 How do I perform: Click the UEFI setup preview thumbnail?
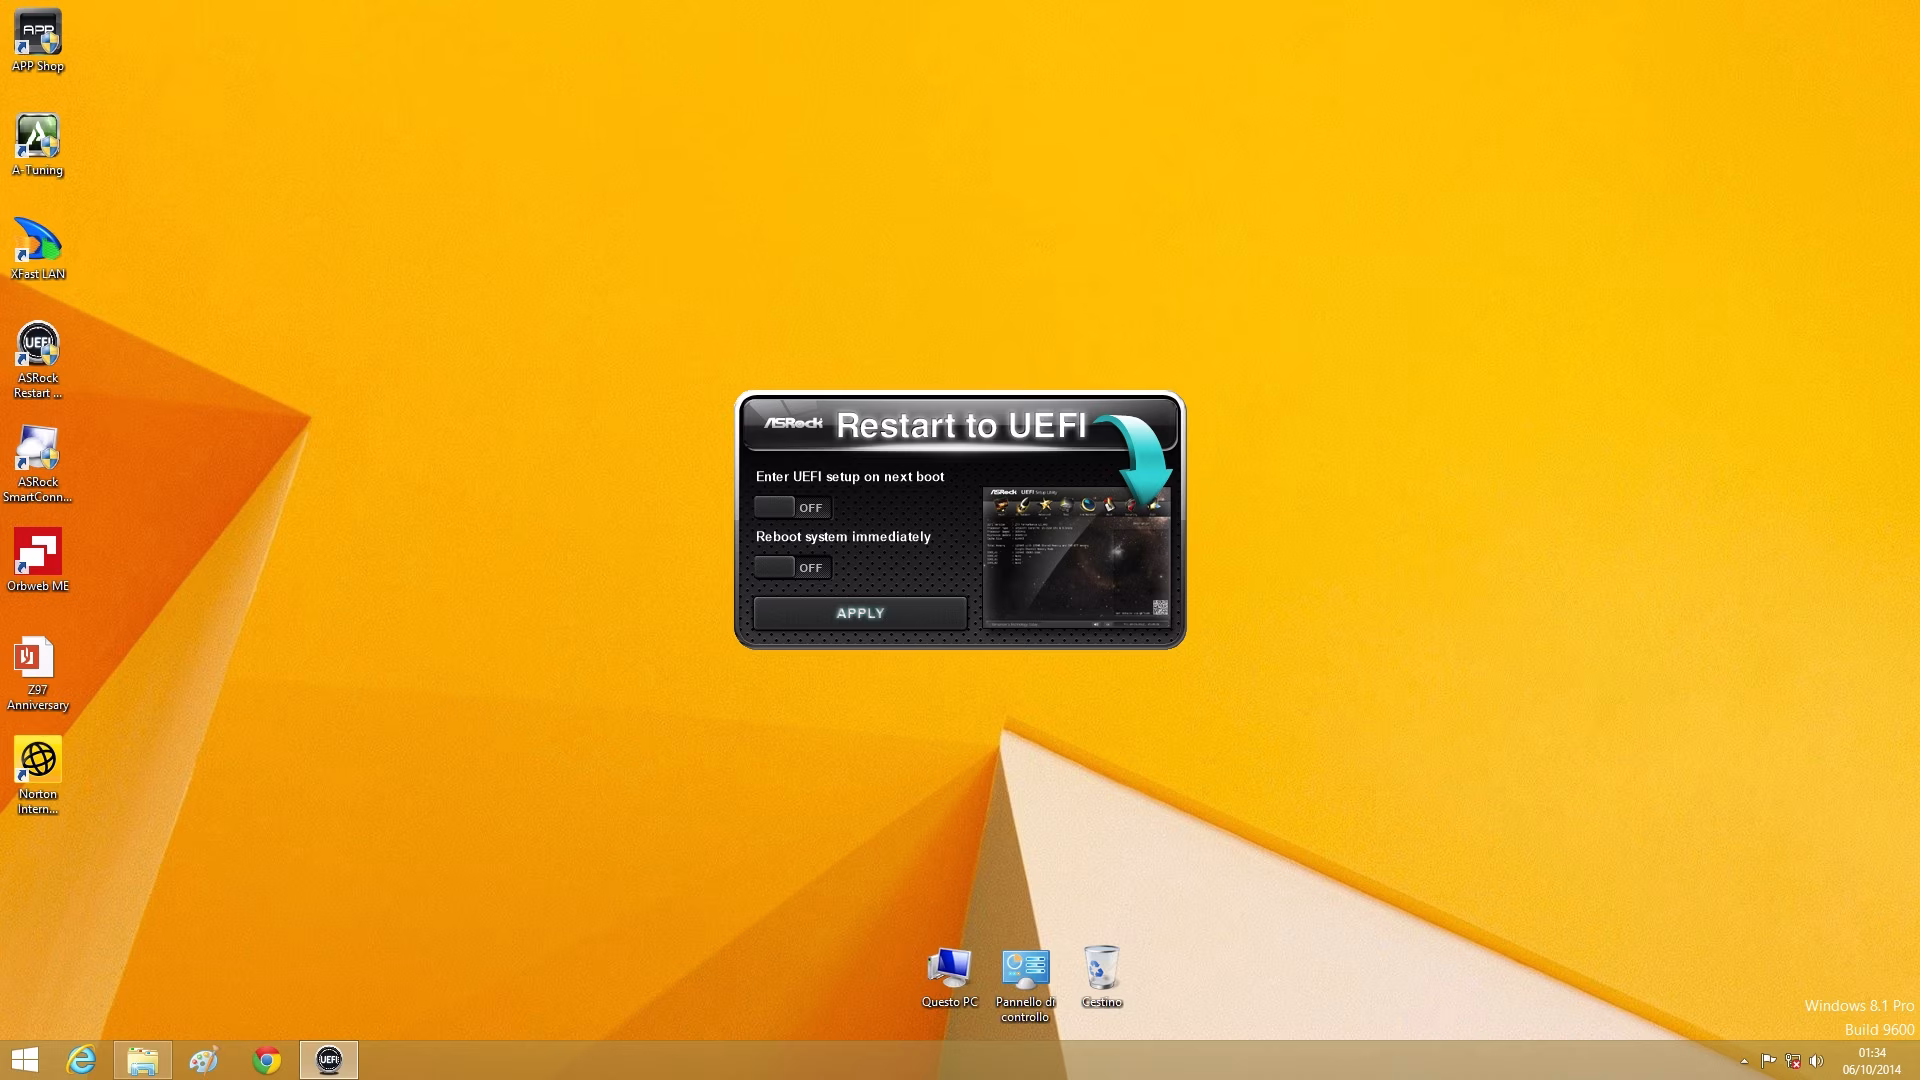[x=1077, y=558]
